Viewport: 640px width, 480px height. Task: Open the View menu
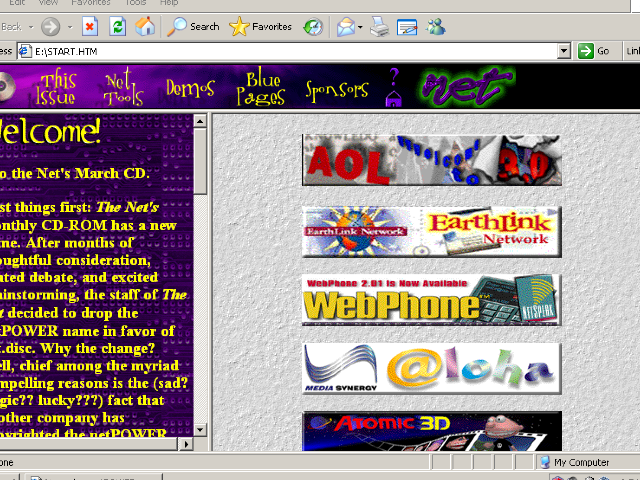coord(48,3)
